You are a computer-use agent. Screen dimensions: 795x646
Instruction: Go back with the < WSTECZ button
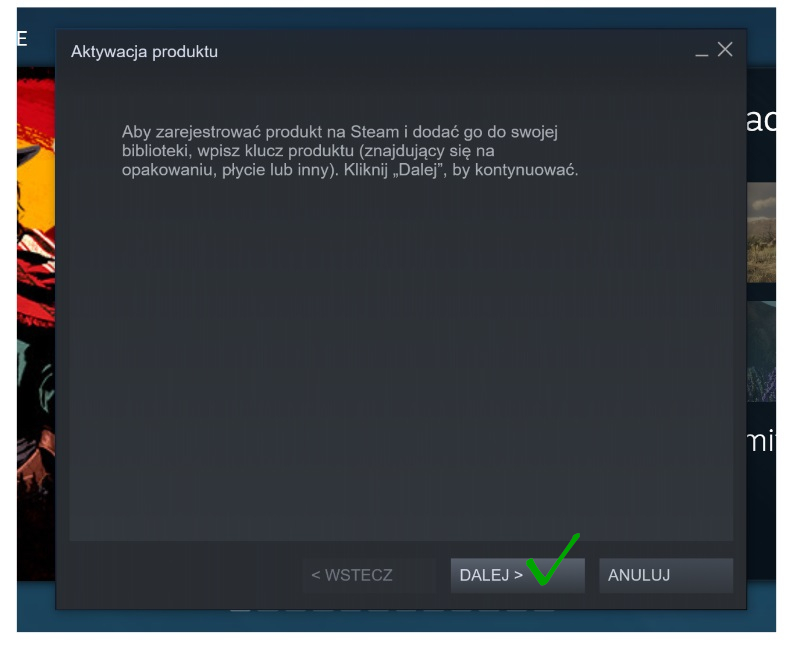click(x=369, y=575)
